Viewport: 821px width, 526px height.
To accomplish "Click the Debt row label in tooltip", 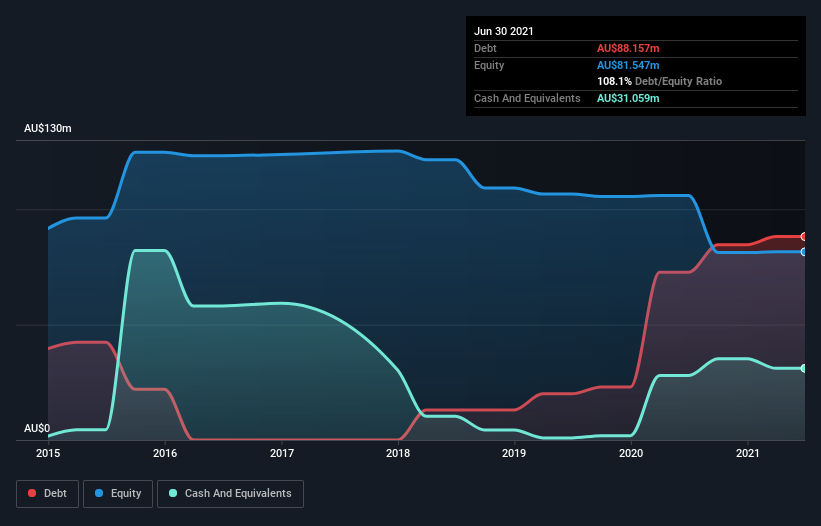I will 485,48.
